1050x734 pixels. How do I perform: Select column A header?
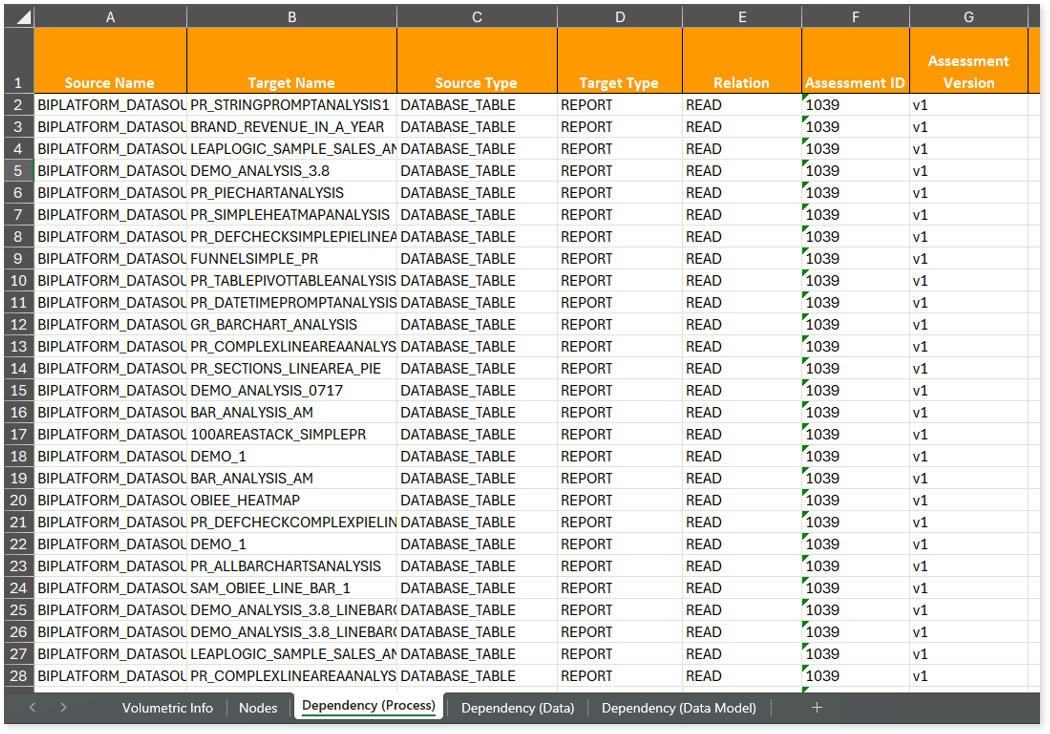110,17
